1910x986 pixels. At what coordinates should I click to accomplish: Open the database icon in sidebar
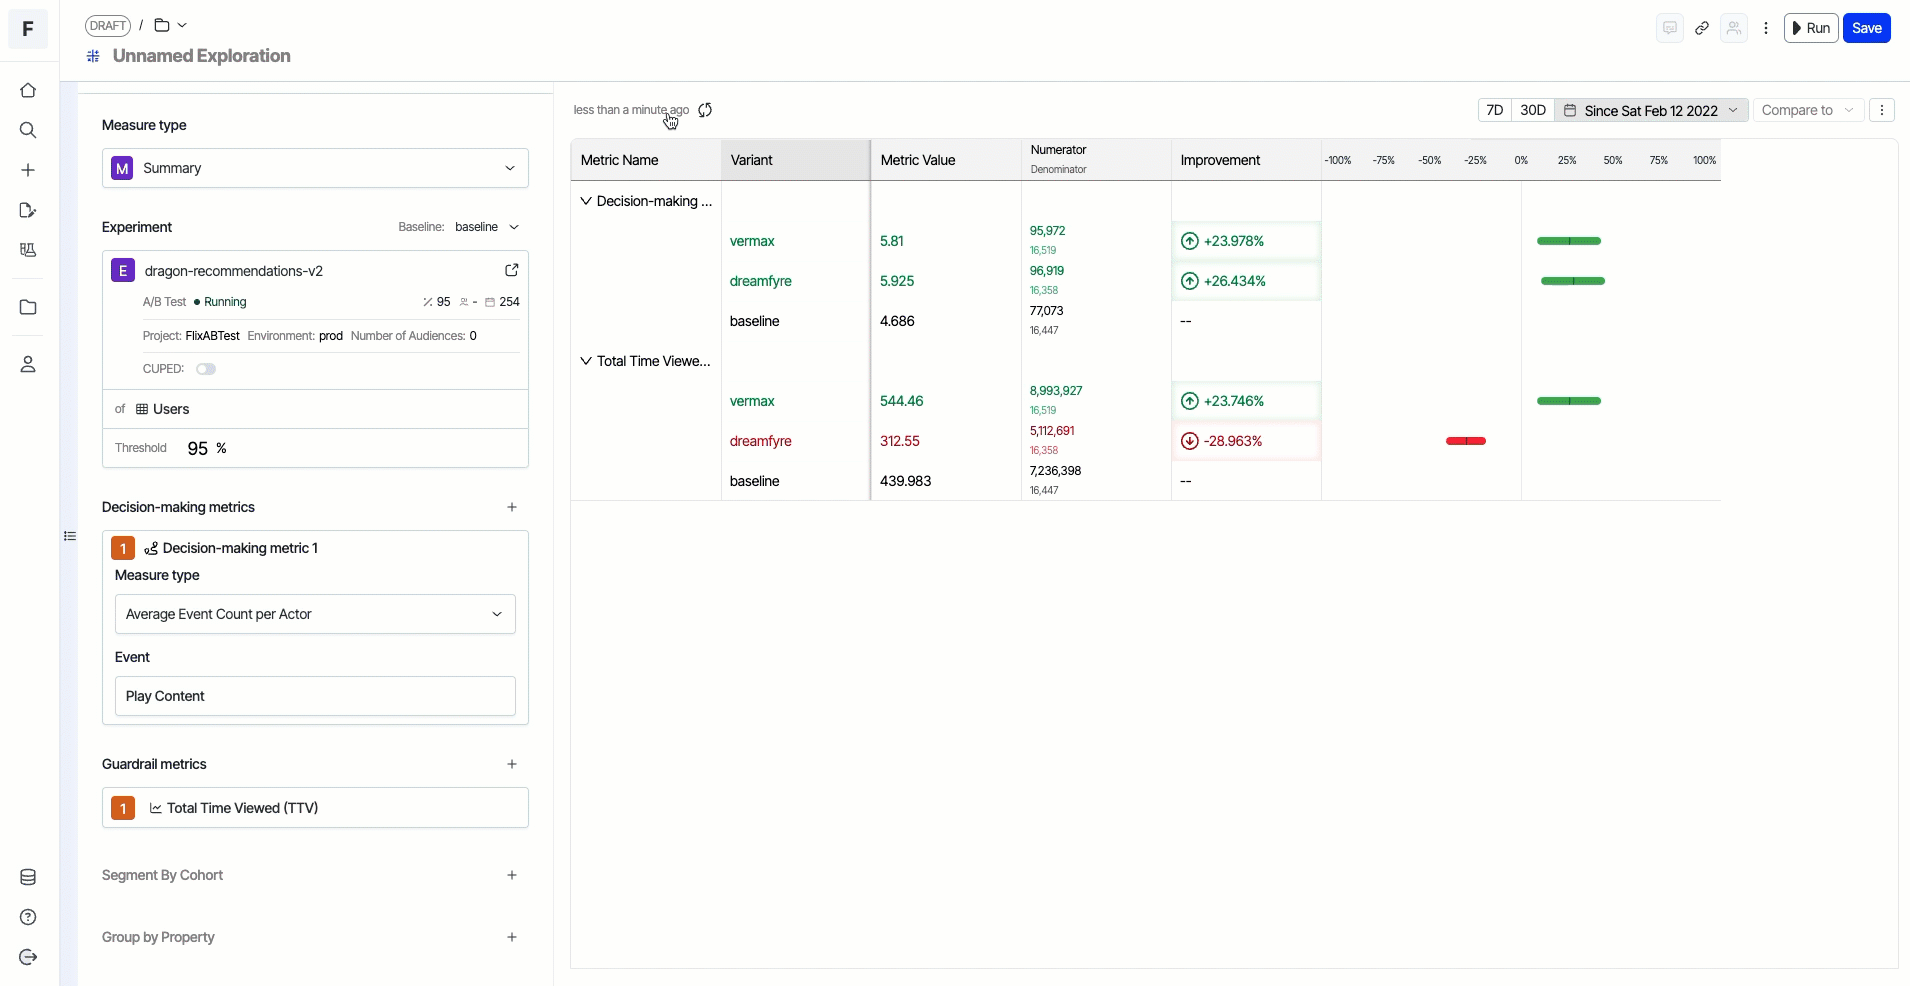pos(28,877)
